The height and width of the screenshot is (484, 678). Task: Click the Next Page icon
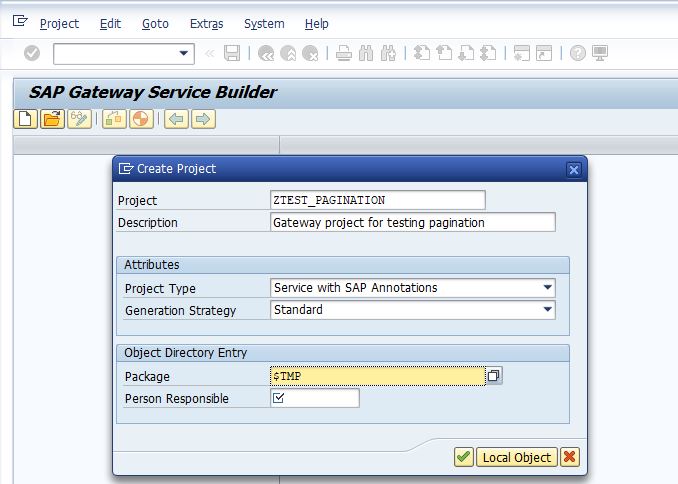tap(466, 53)
